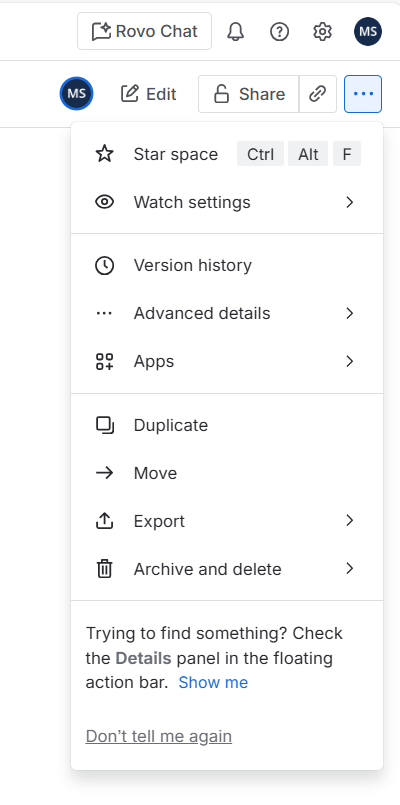Click the three-dots more actions button
The height and width of the screenshot is (805, 400).
point(363,94)
